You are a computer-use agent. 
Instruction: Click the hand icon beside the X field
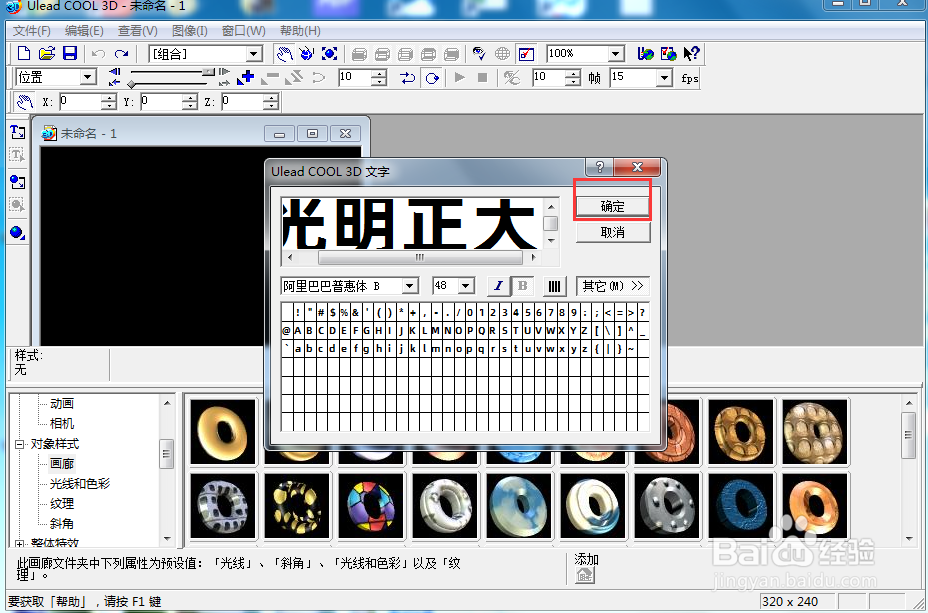click(24, 102)
